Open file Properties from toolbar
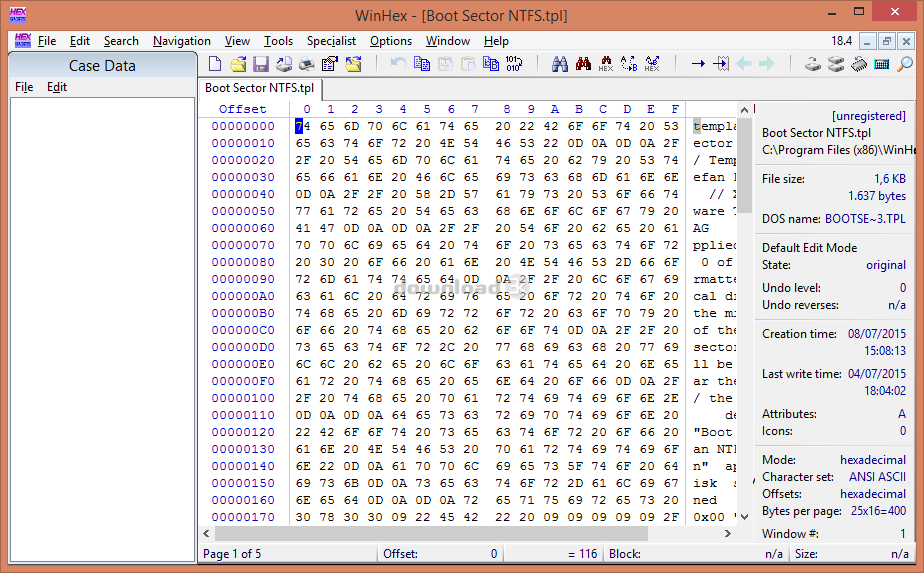 [330, 64]
